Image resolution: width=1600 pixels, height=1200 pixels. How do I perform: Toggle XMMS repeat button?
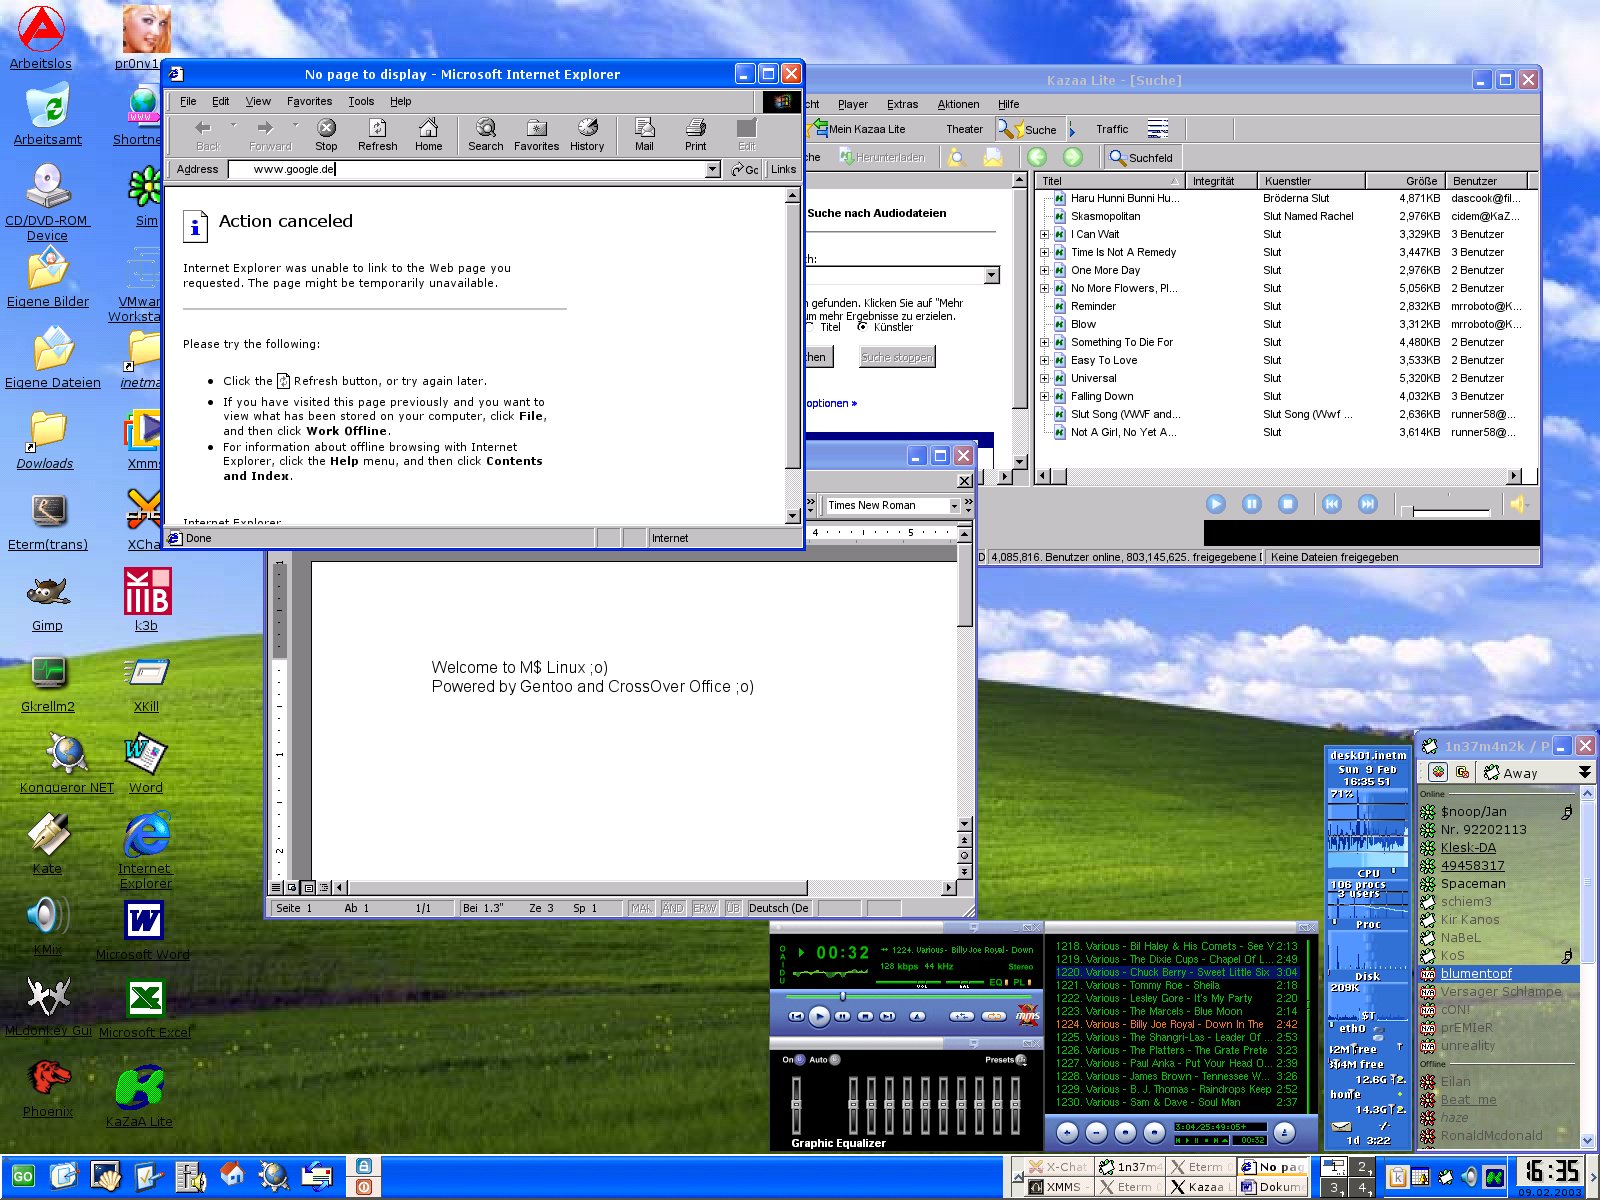coord(994,1016)
